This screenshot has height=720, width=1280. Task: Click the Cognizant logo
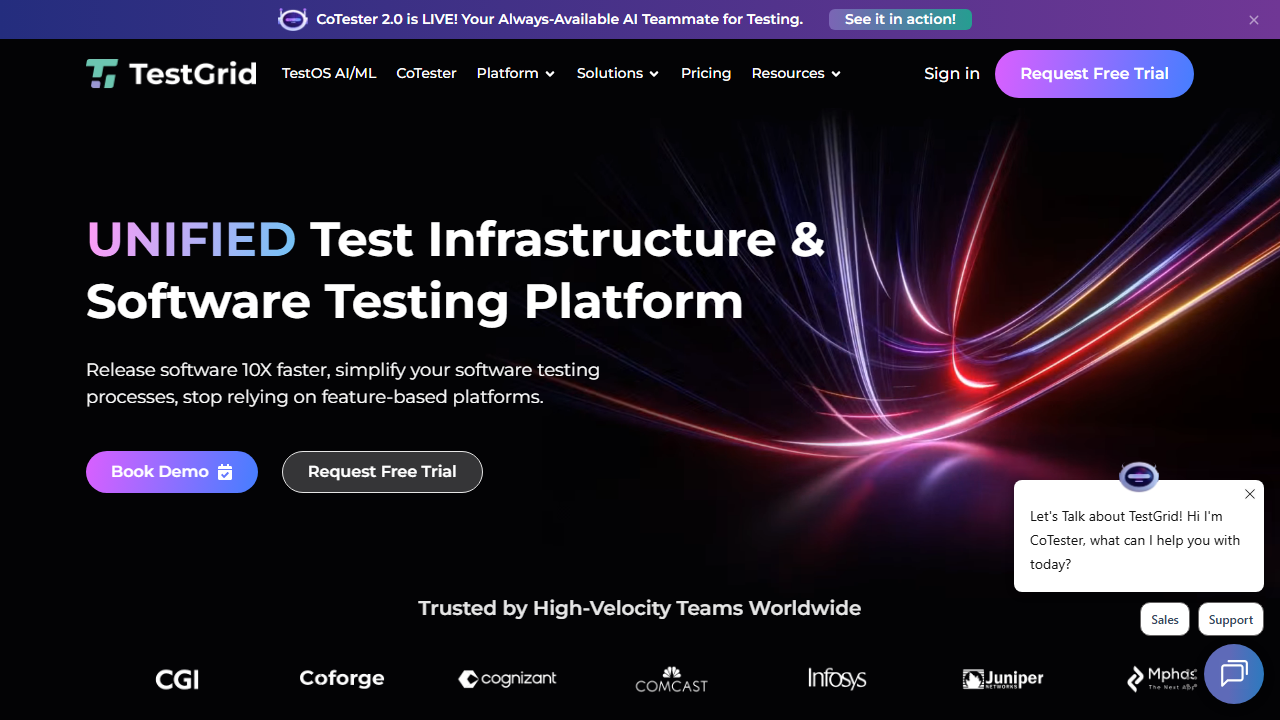click(508, 679)
